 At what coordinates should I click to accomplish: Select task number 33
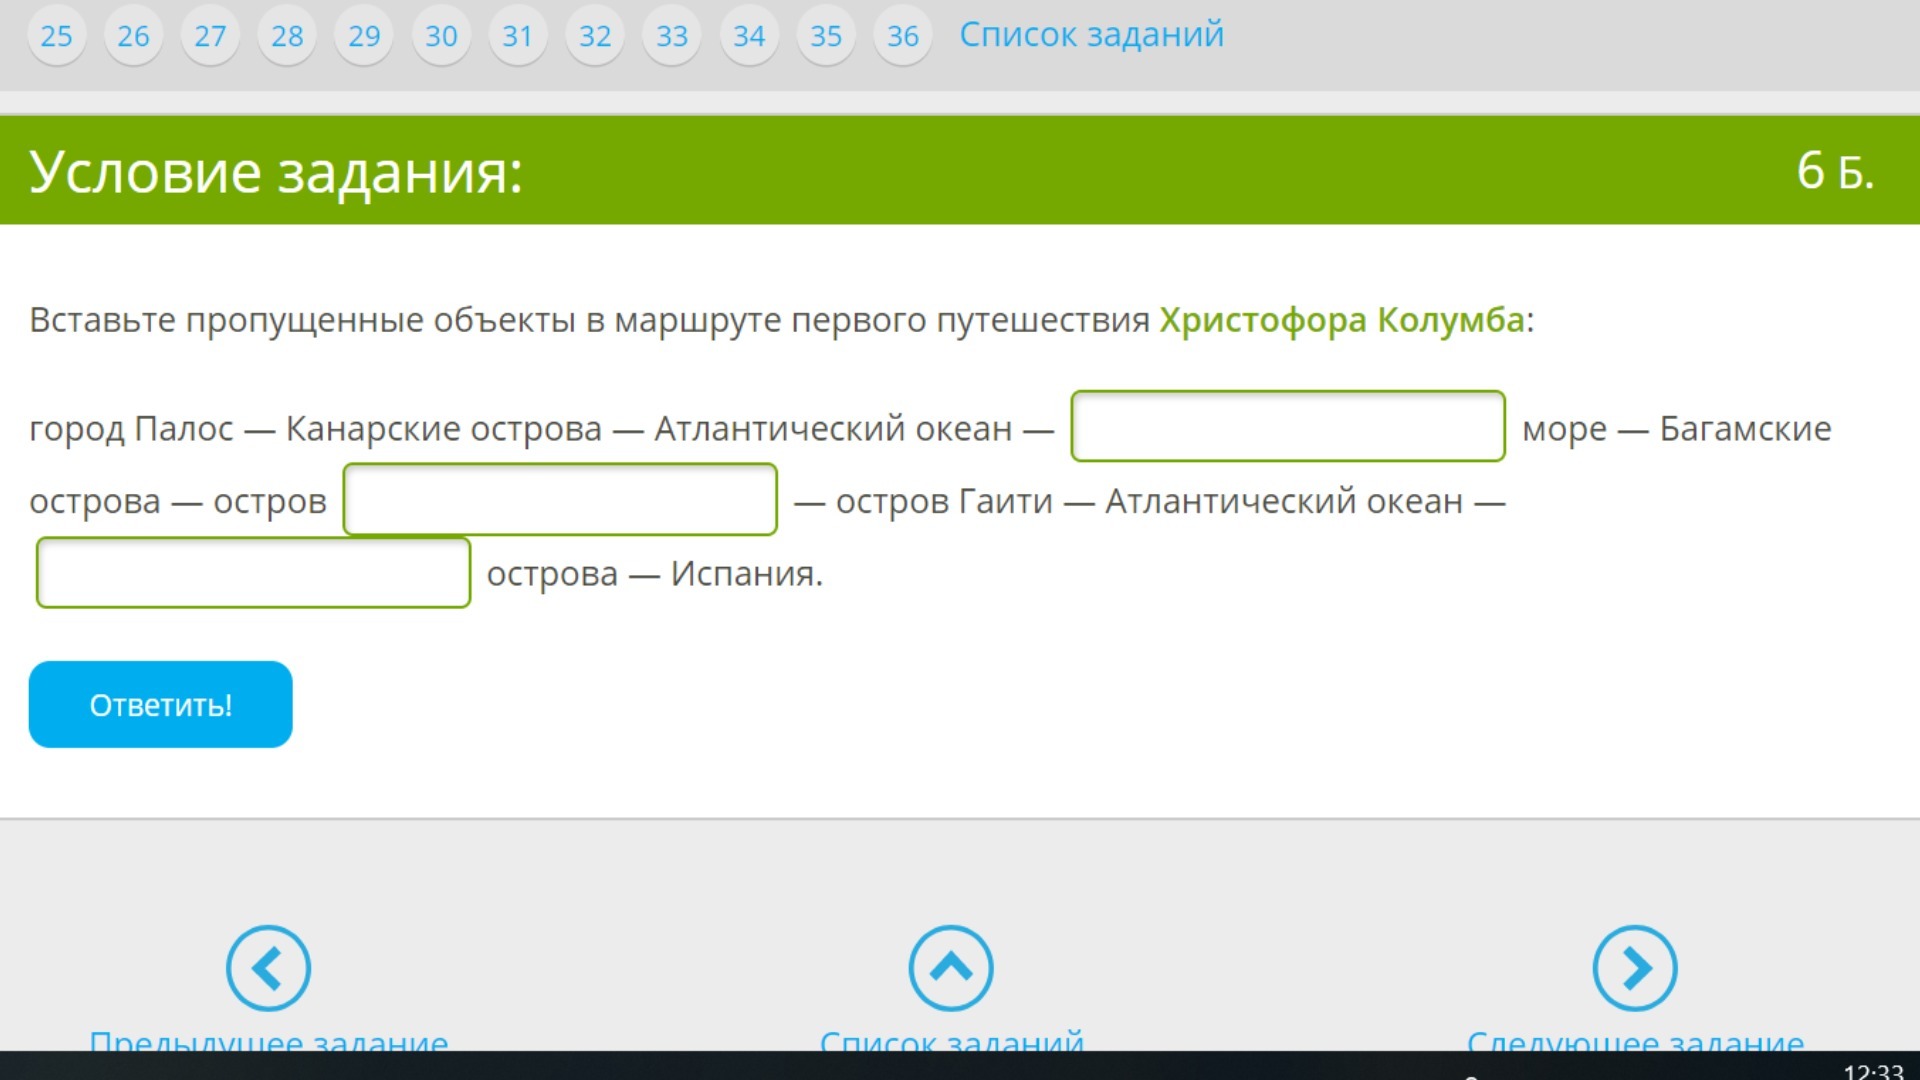[x=672, y=36]
